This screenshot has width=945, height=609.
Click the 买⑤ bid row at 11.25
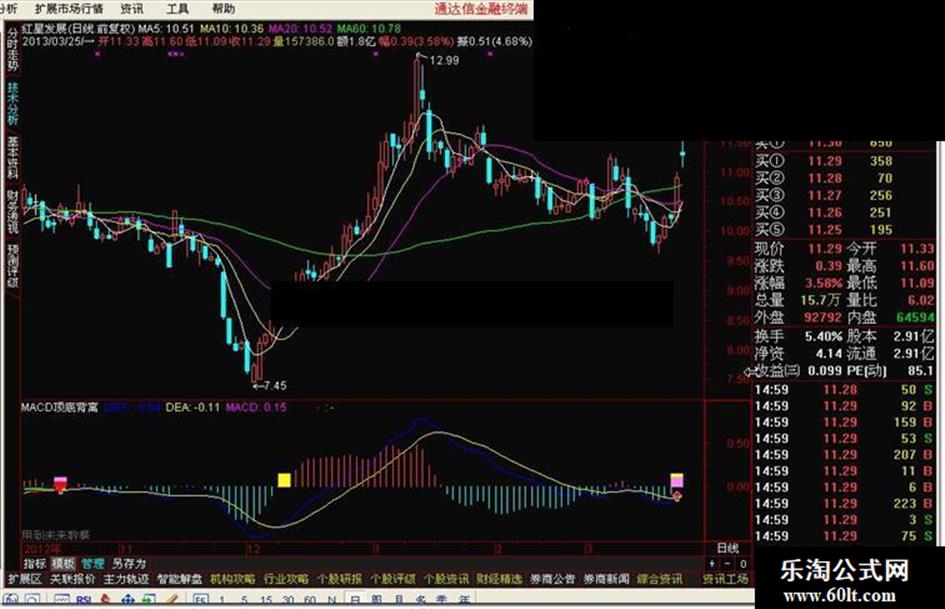point(823,230)
